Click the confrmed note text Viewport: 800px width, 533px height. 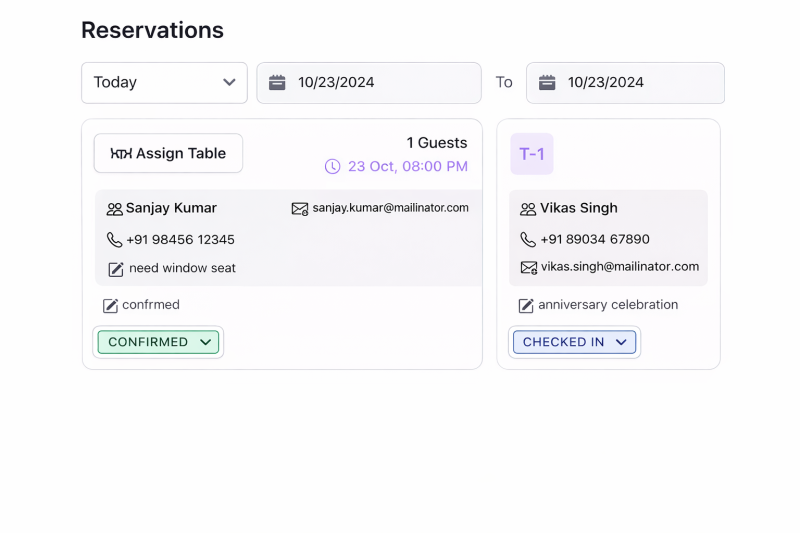coord(151,305)
